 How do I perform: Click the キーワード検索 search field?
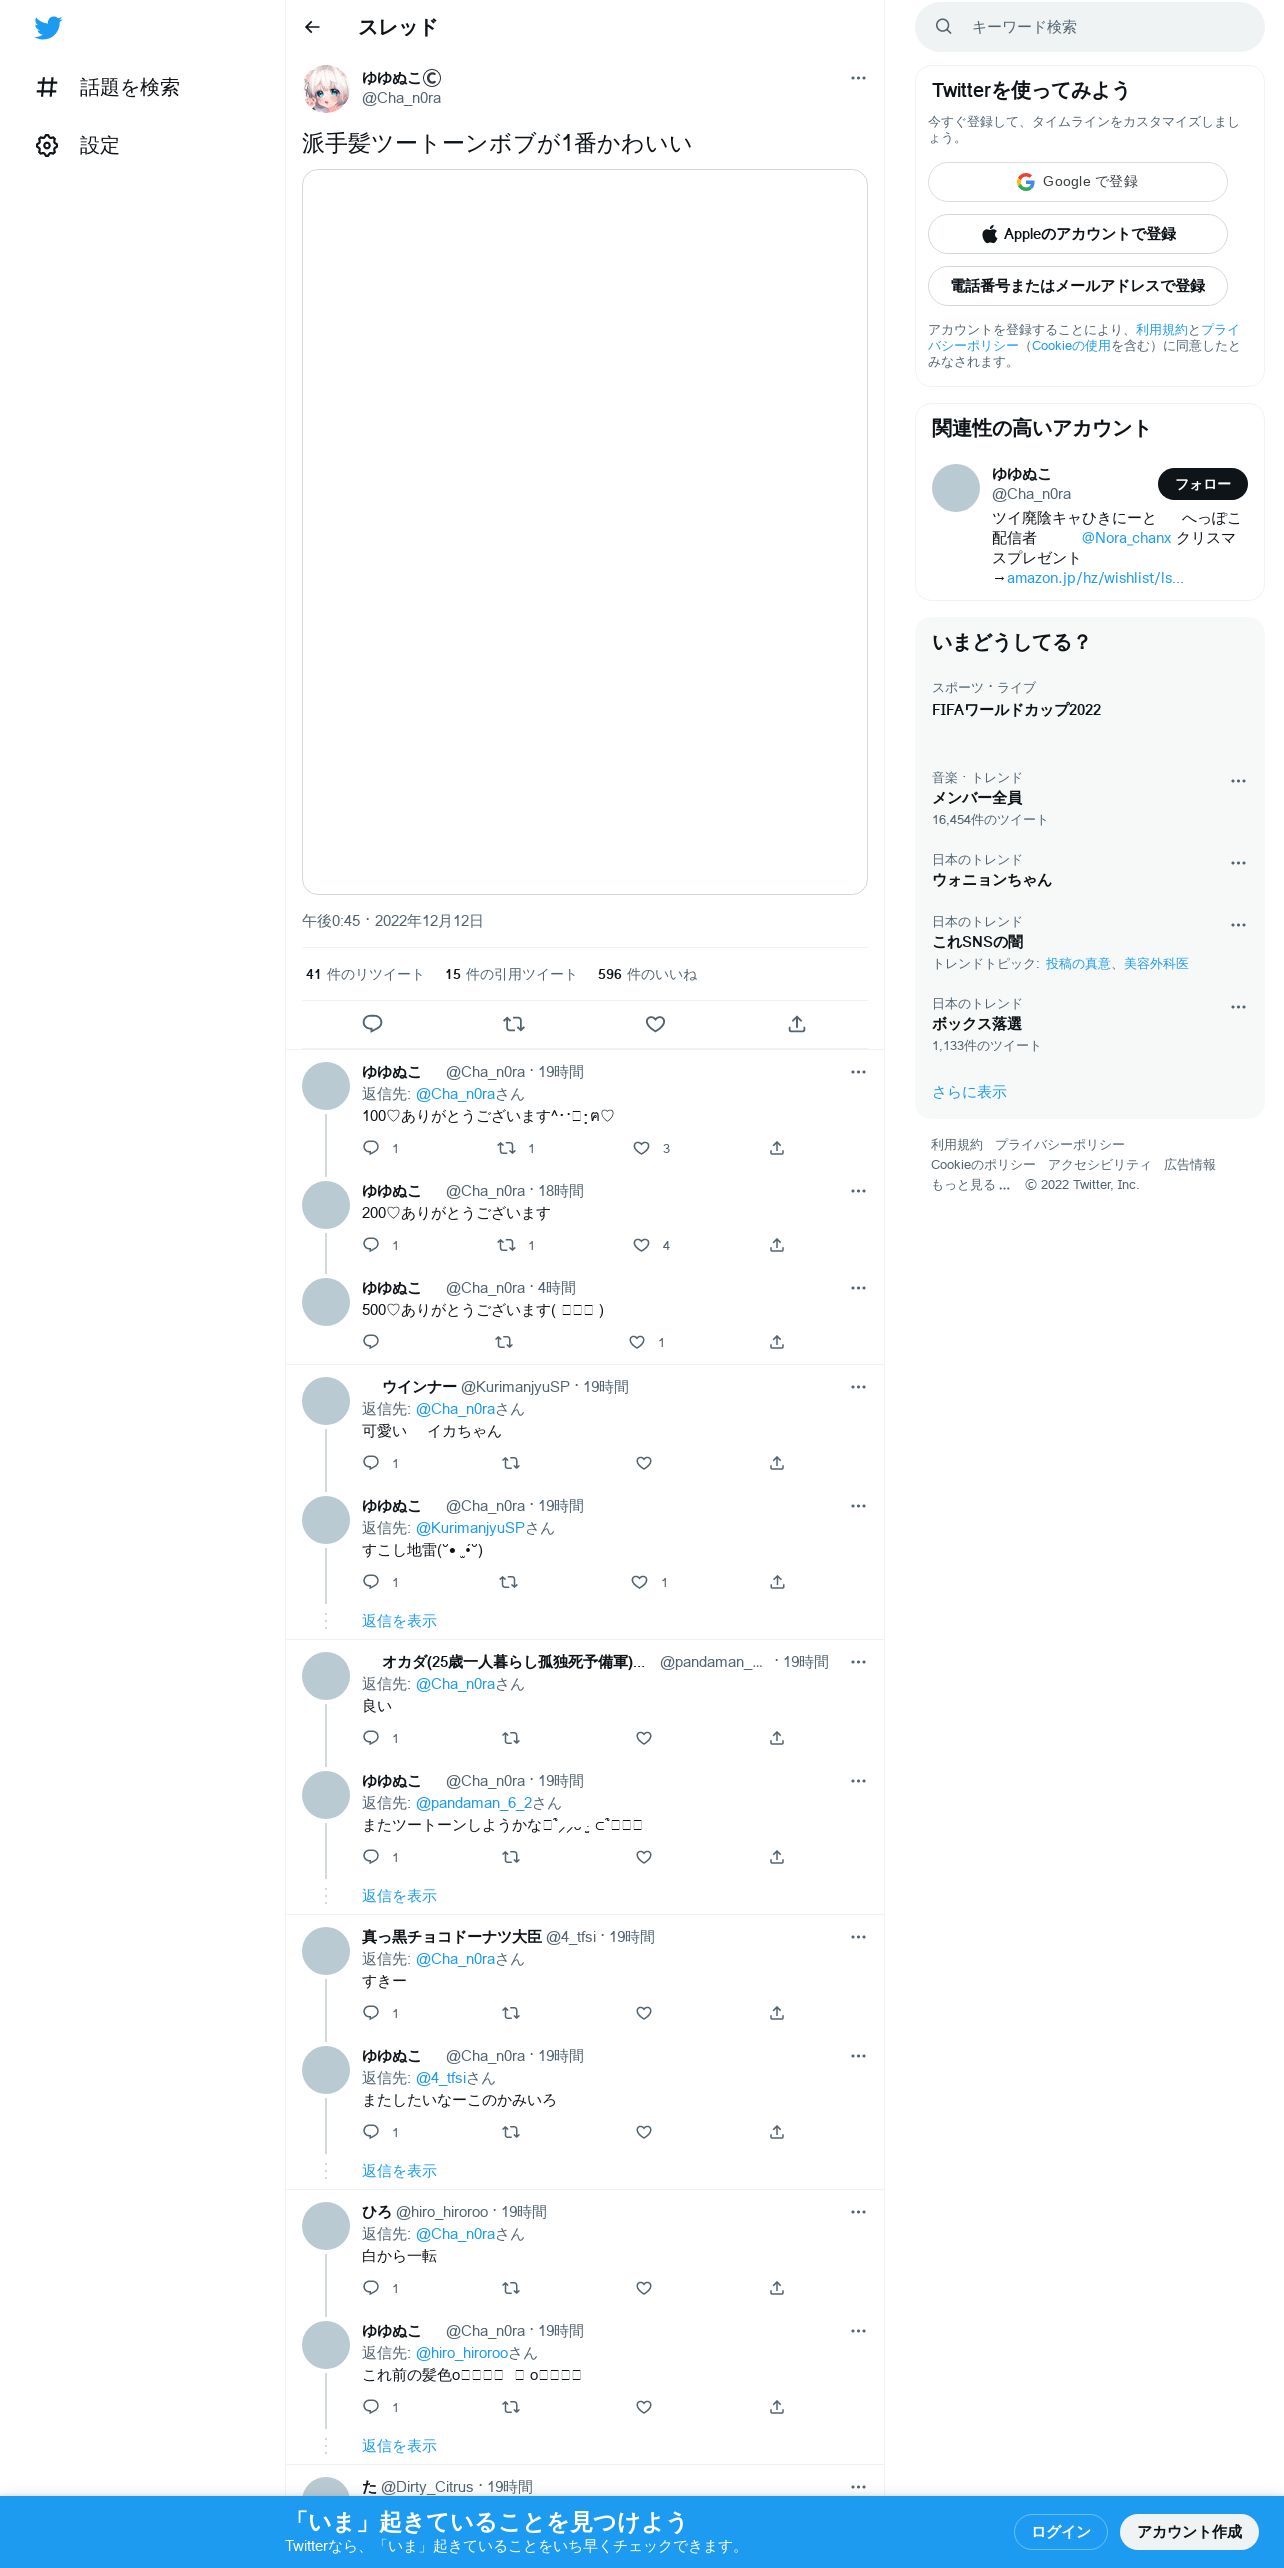click(x=1090, y=27)
